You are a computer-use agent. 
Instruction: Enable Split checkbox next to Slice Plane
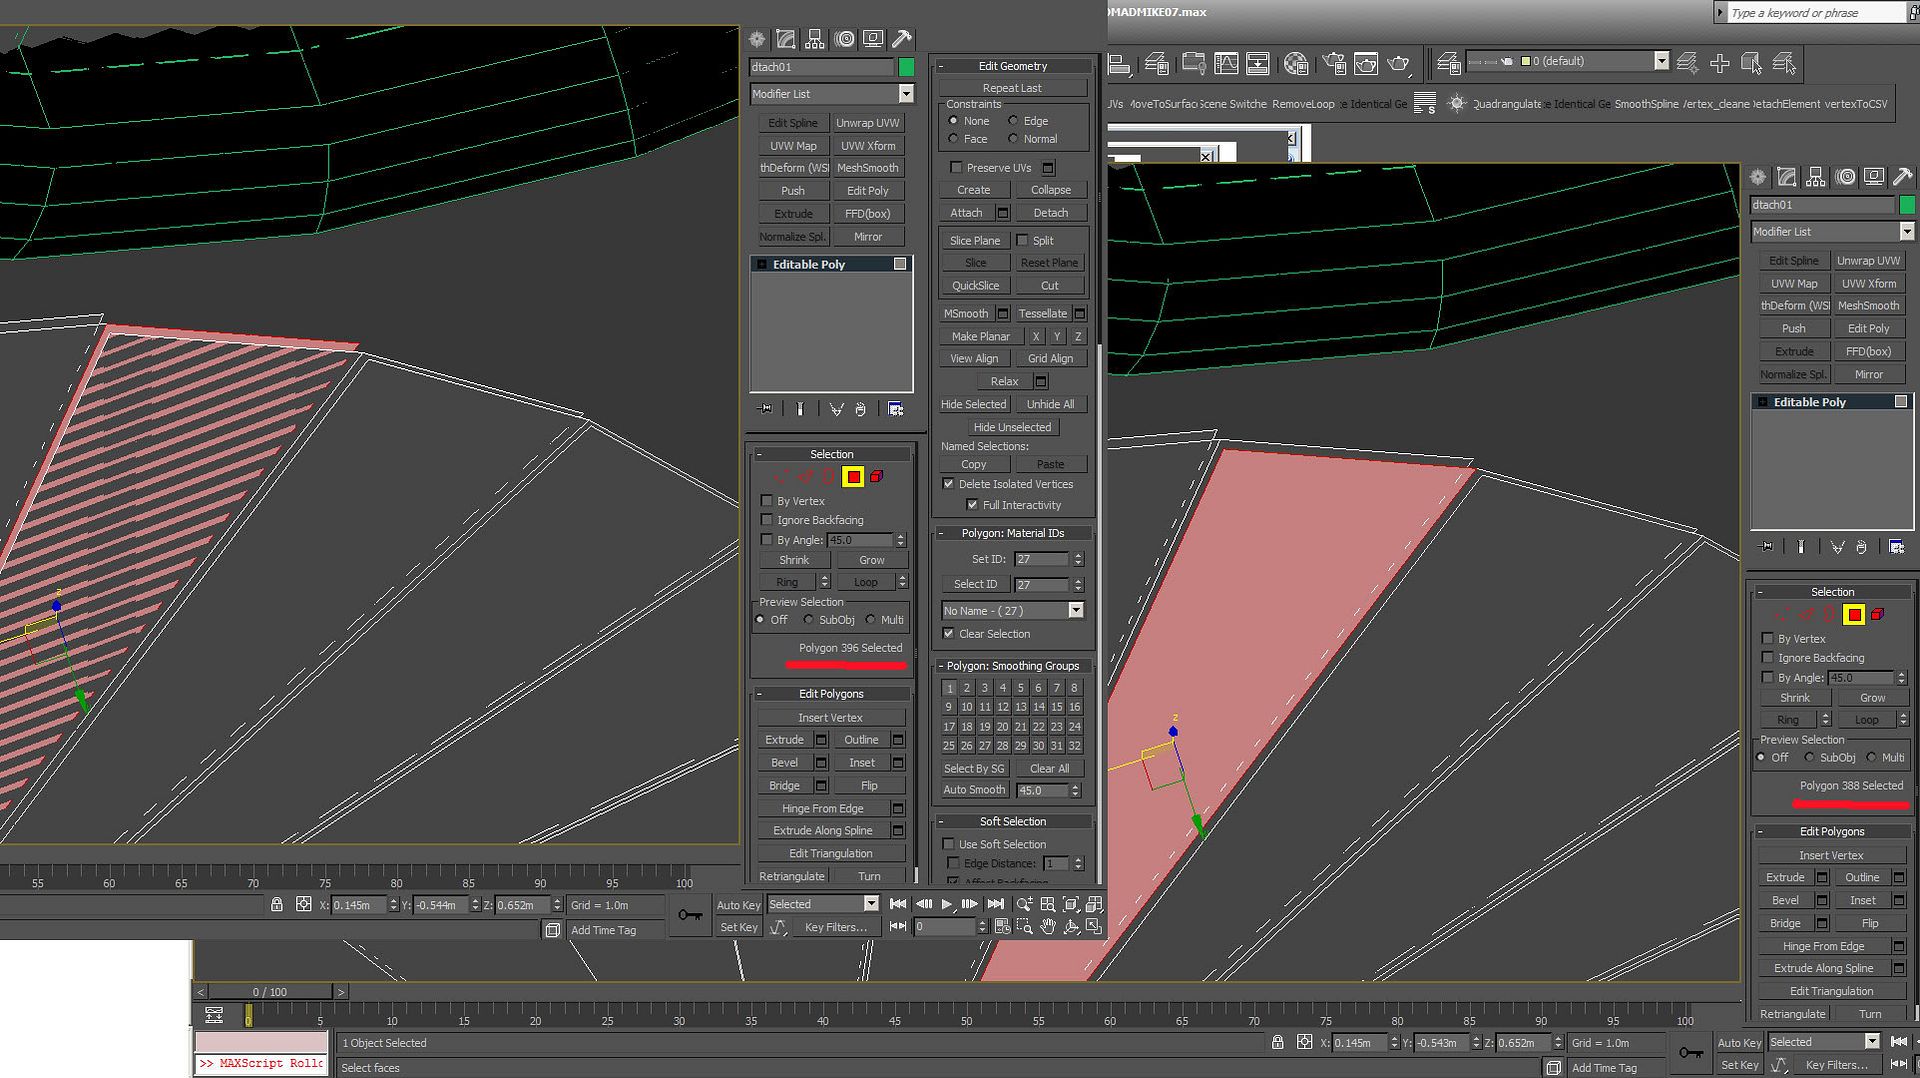point(1022,240)
